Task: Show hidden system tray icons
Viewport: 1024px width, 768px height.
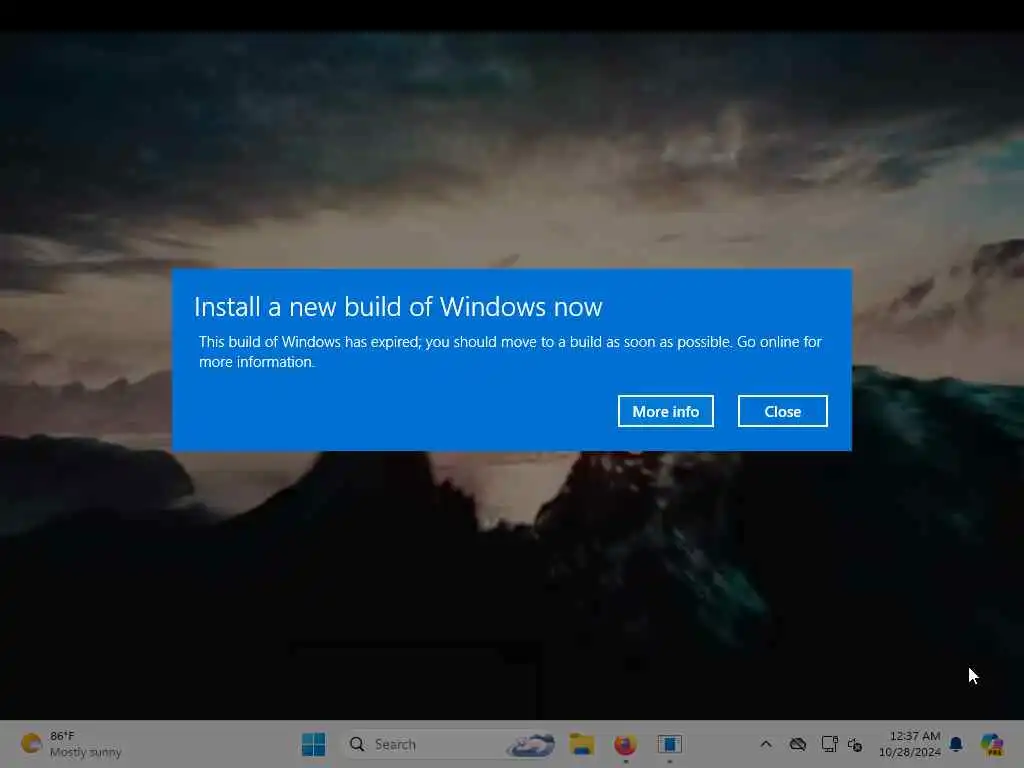Action: [x=766, y=744]
